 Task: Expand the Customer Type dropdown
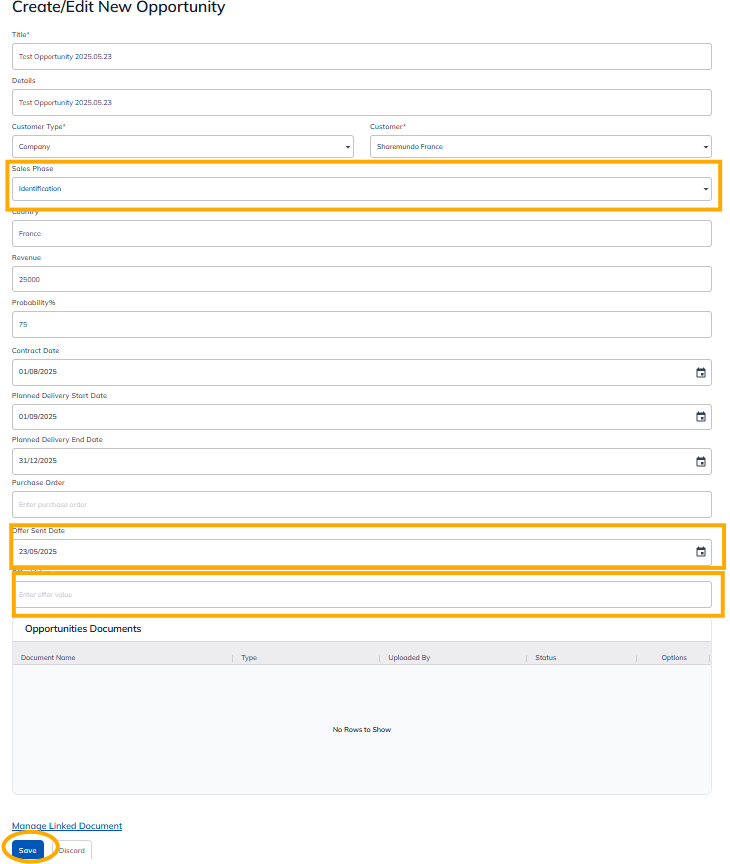click(x=182, y=147)
